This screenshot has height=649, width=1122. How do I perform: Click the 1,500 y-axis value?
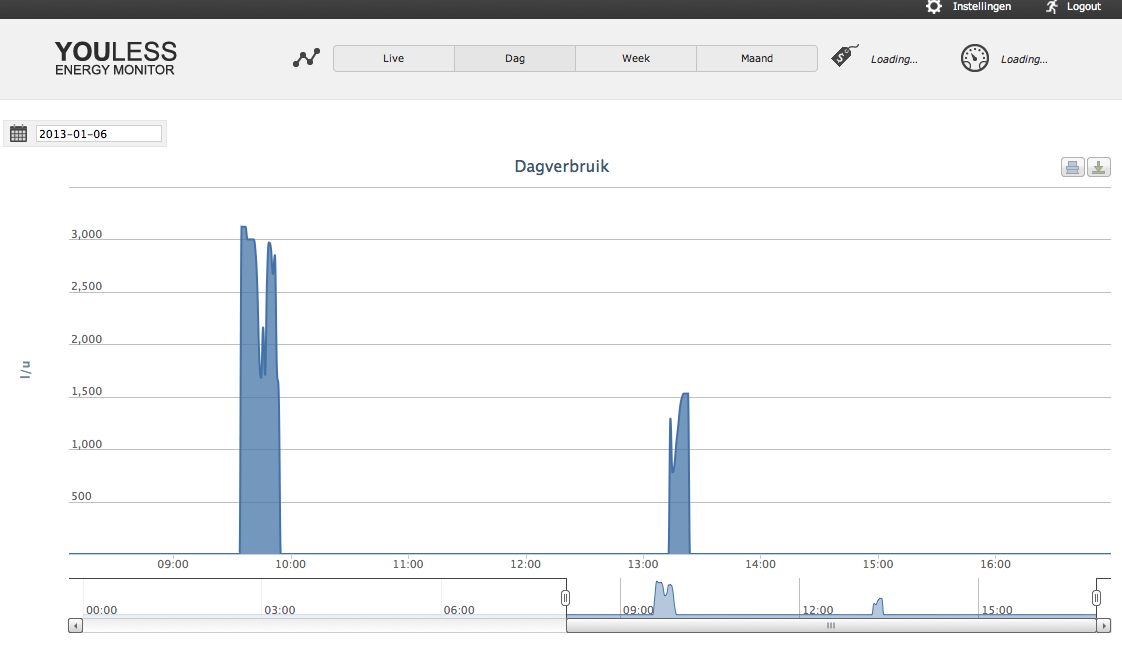click(x=86, y=391)
